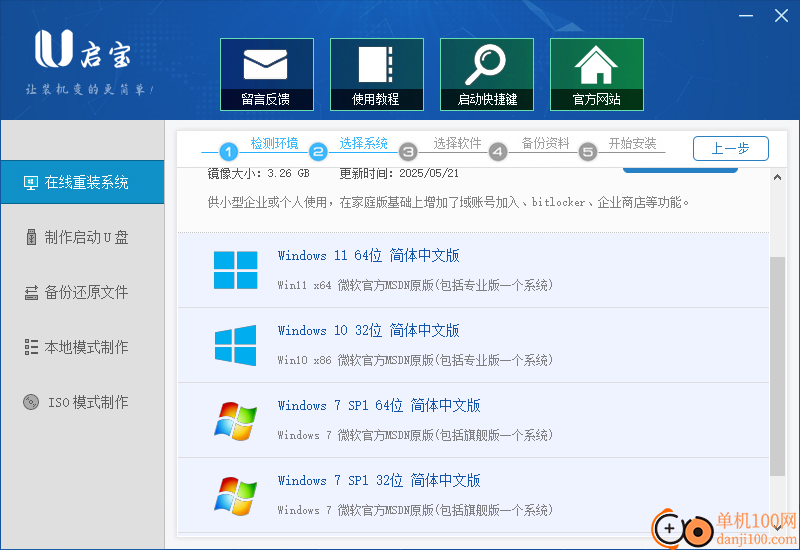Click the list icon beside 本地模式制作
800x550 pixels.
[31, 347]
